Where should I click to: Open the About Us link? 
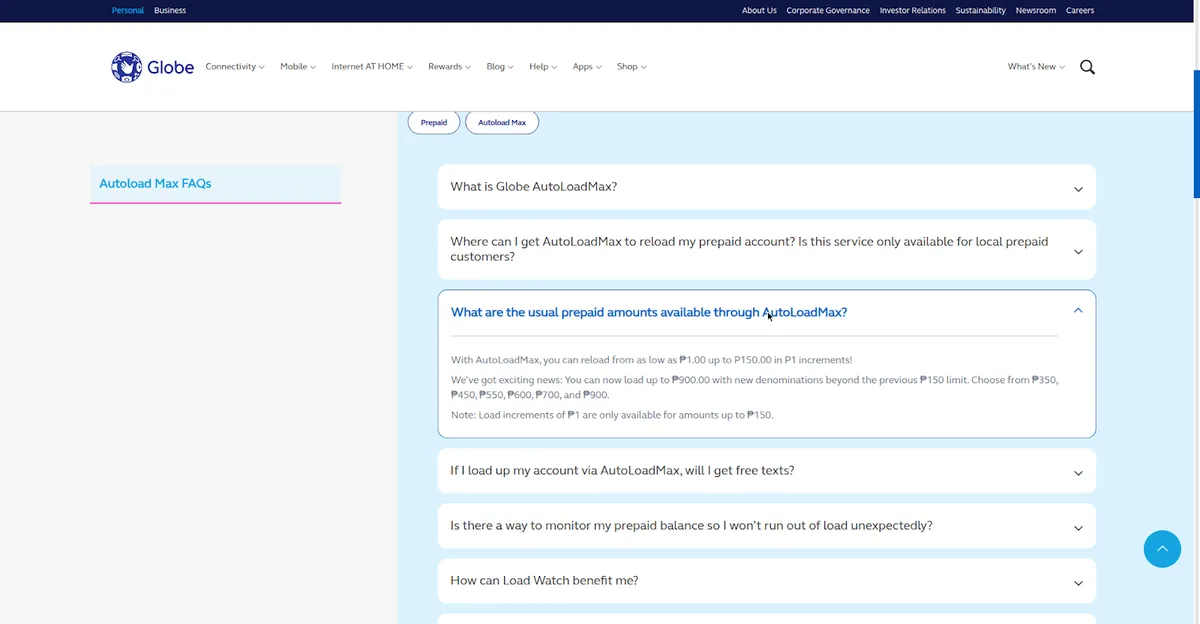759,11
